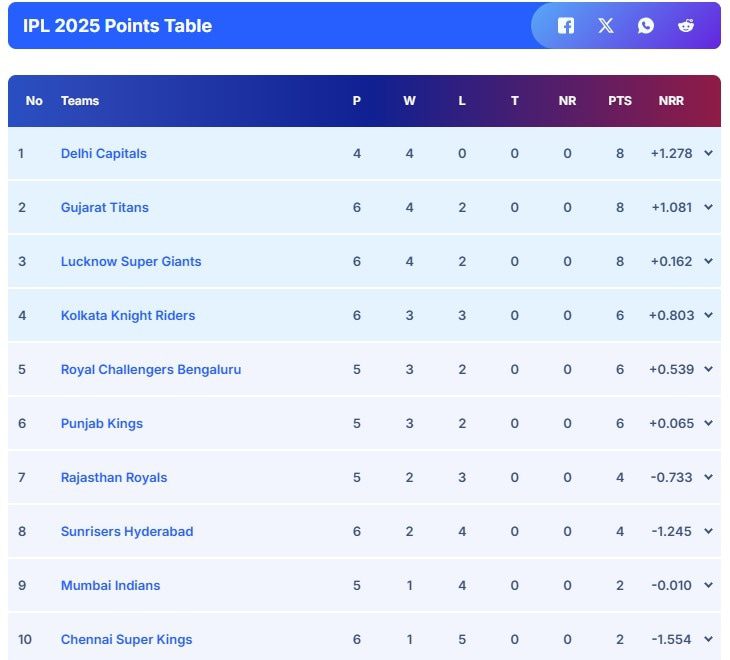Expand Rajasthan Royals row chevron
Image resolution: width=730 pixels, height=660 pixels.
click(708, 477)
